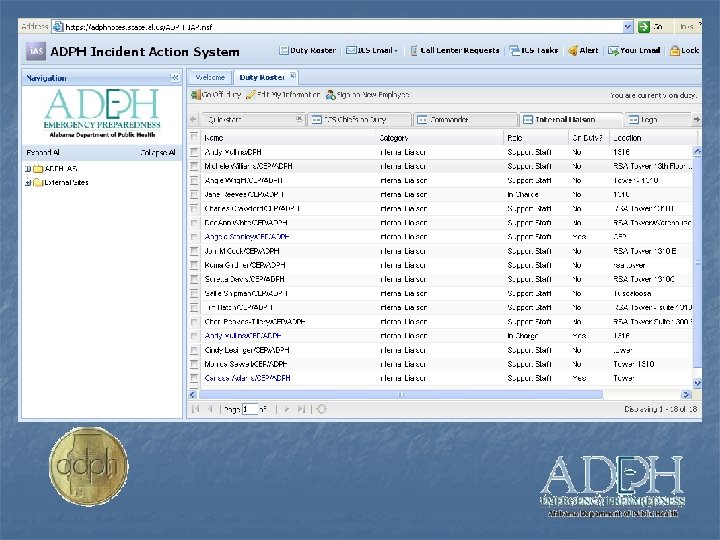Click the horizontal scrollbar thumb below grid

coord(400,394)
